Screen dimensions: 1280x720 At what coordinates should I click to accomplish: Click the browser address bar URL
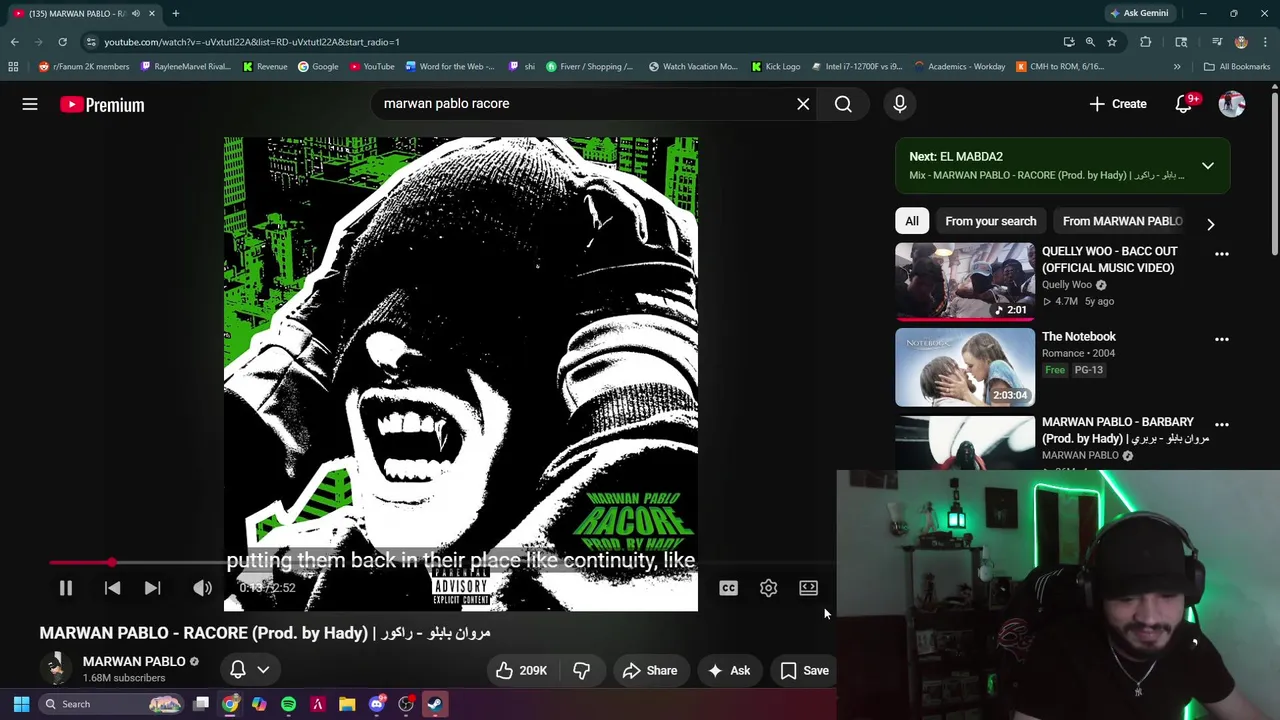pos(252,42)
